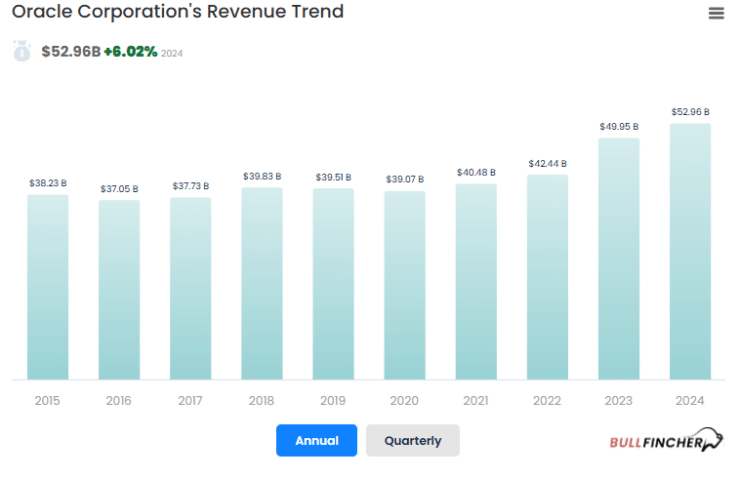Click the 2021 axis label
Screen dimensions: 740x478
tap(476, 401)
